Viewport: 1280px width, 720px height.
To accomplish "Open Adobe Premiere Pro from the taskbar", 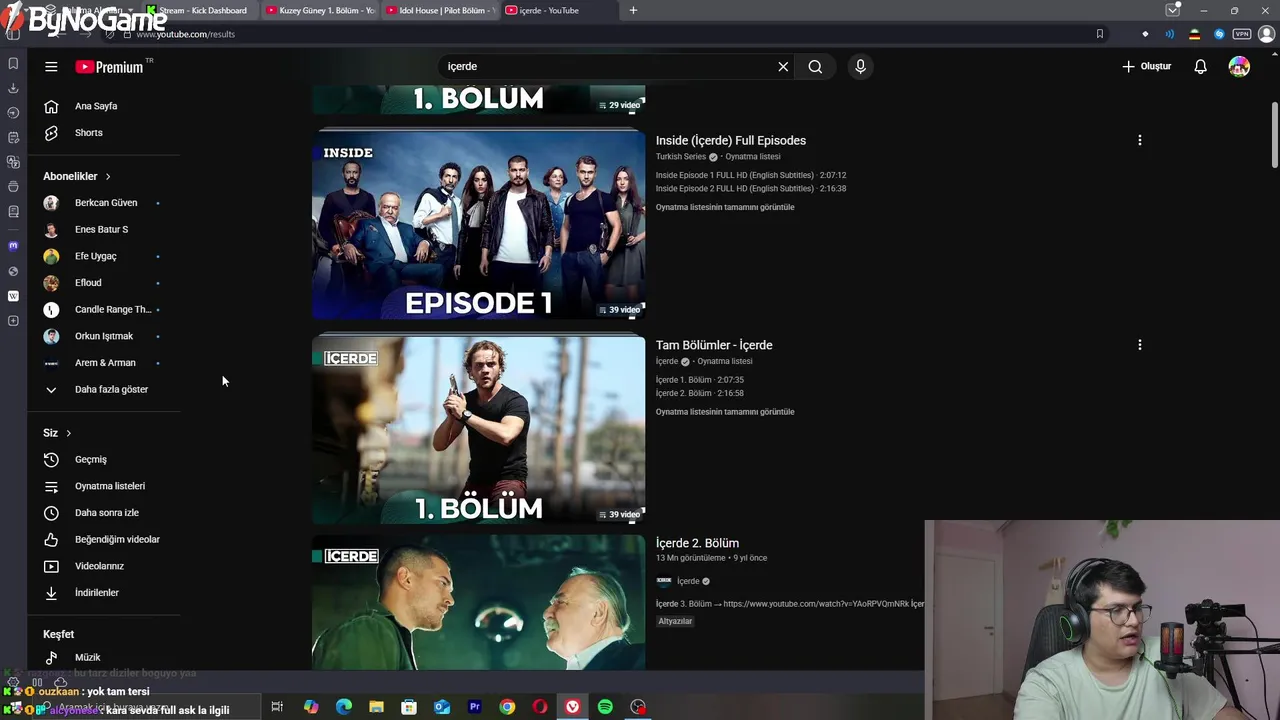I will click(x=474, y=707).
